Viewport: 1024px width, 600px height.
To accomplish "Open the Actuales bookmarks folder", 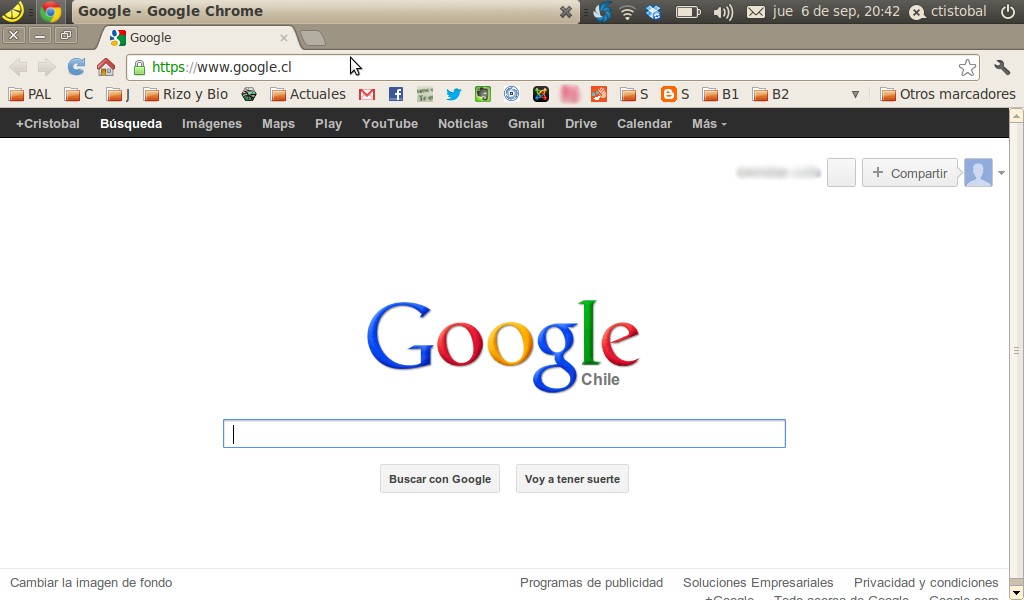I will click(308, 95).
